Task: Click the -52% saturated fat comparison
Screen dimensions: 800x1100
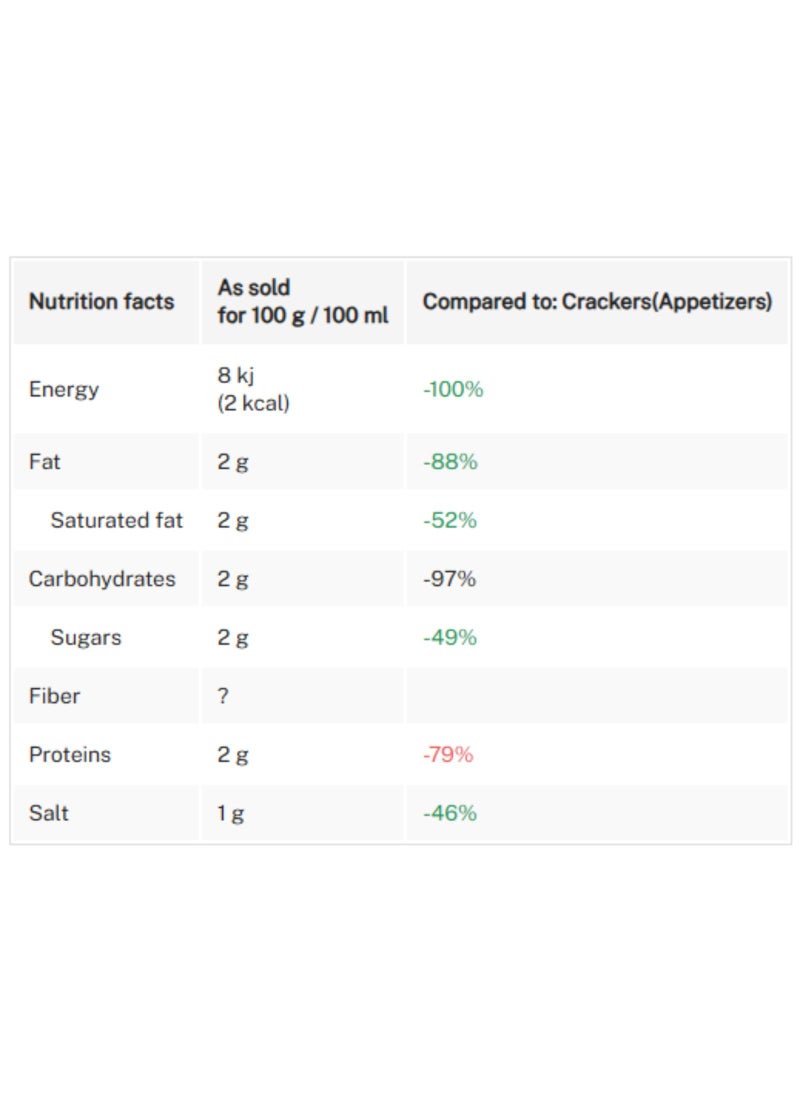Action: click(450, 520)
